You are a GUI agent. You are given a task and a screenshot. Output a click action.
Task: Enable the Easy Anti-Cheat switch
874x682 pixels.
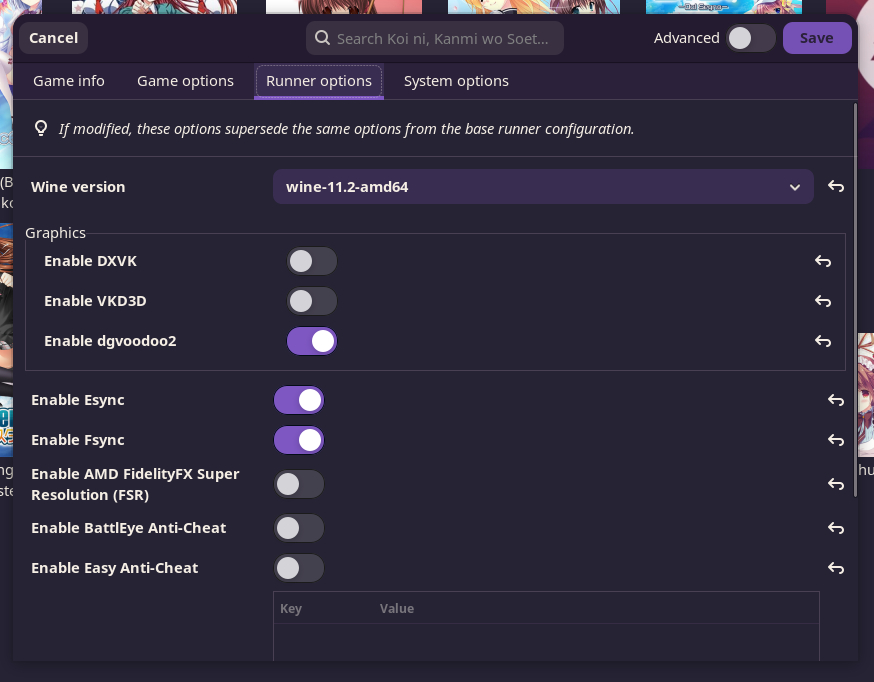click(x=299, y=568)
